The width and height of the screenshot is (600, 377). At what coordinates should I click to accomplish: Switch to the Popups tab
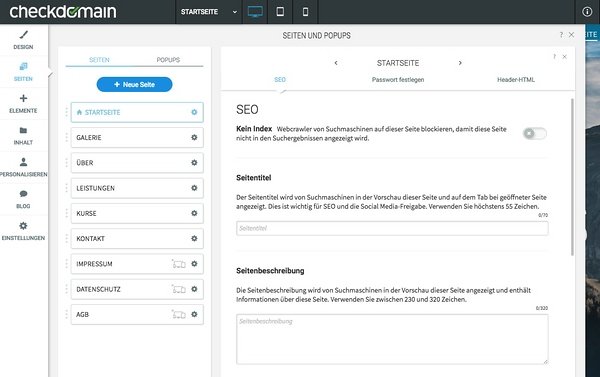pyautogui.click(x=168, y=60)
